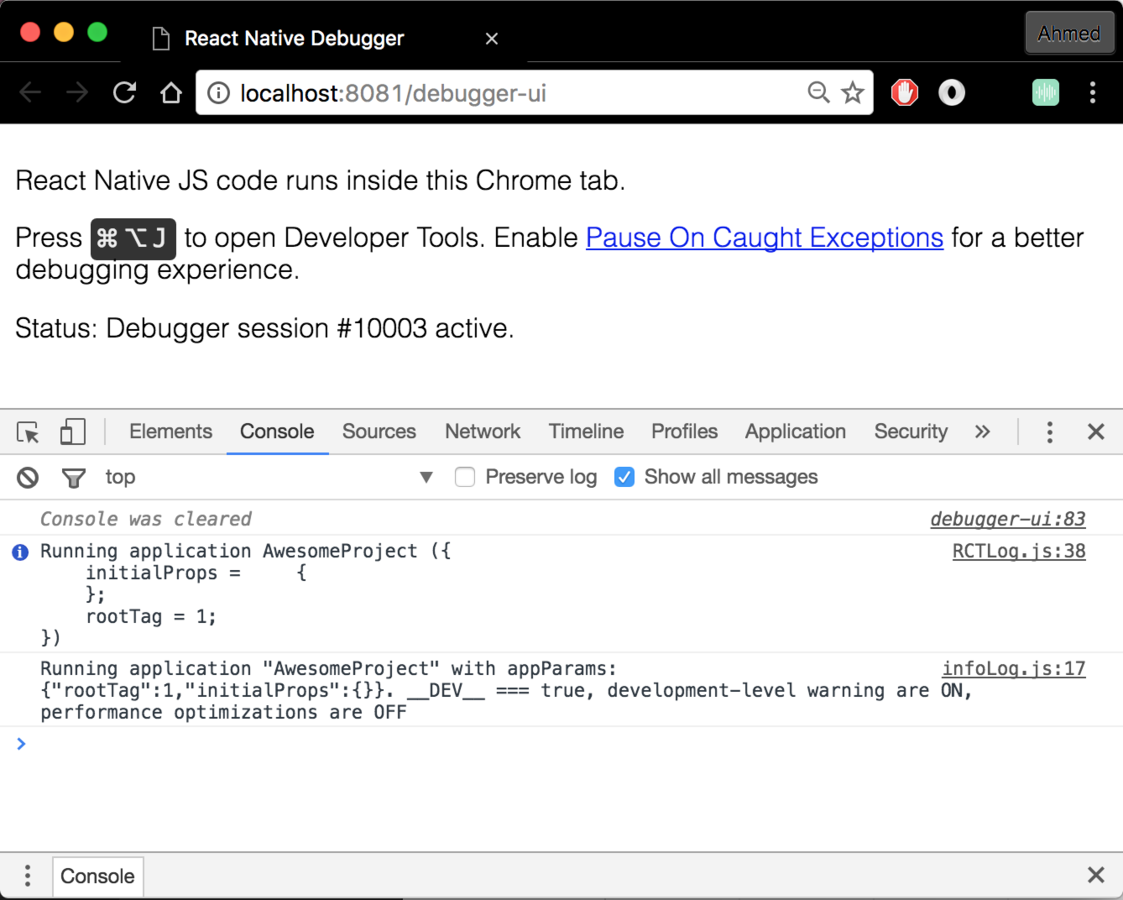
Task: Open Chrome's three-dot main menu
Action: (x=1093, y=92)
